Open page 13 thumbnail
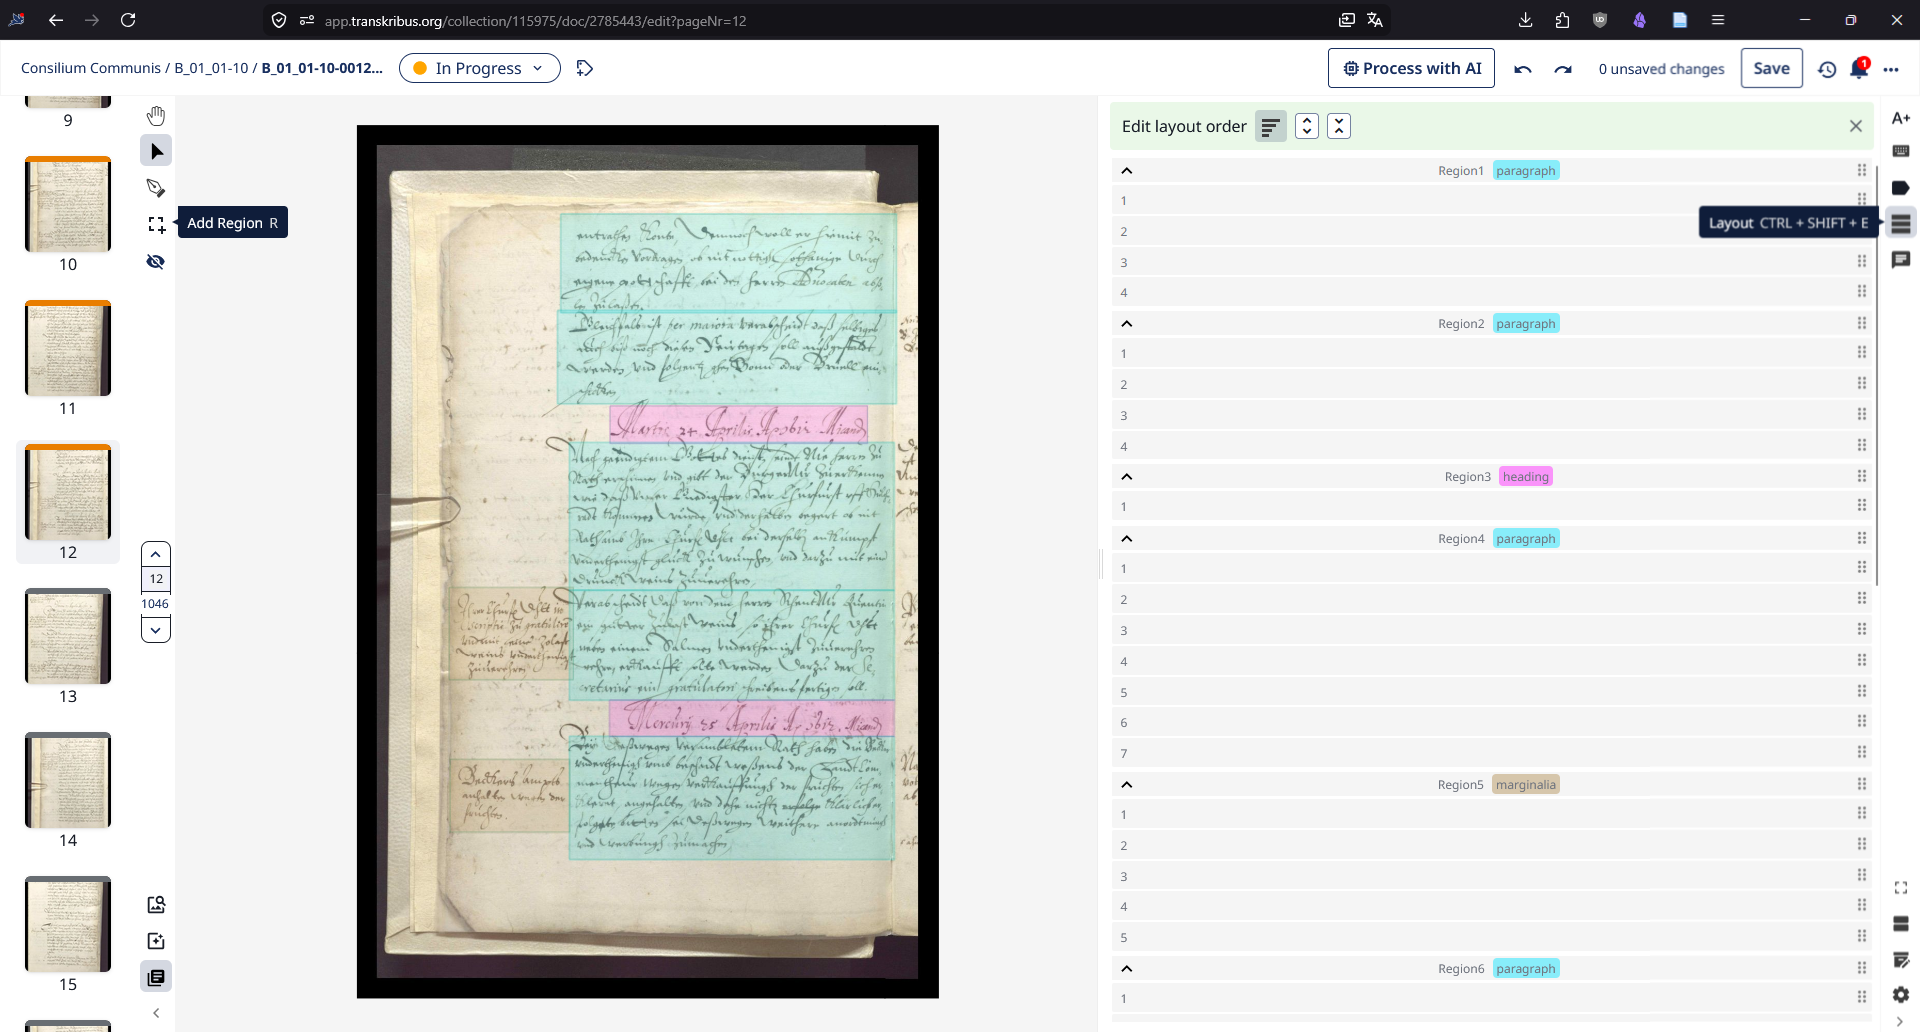Screen dimensions: 1920x1032 (68, 637)
